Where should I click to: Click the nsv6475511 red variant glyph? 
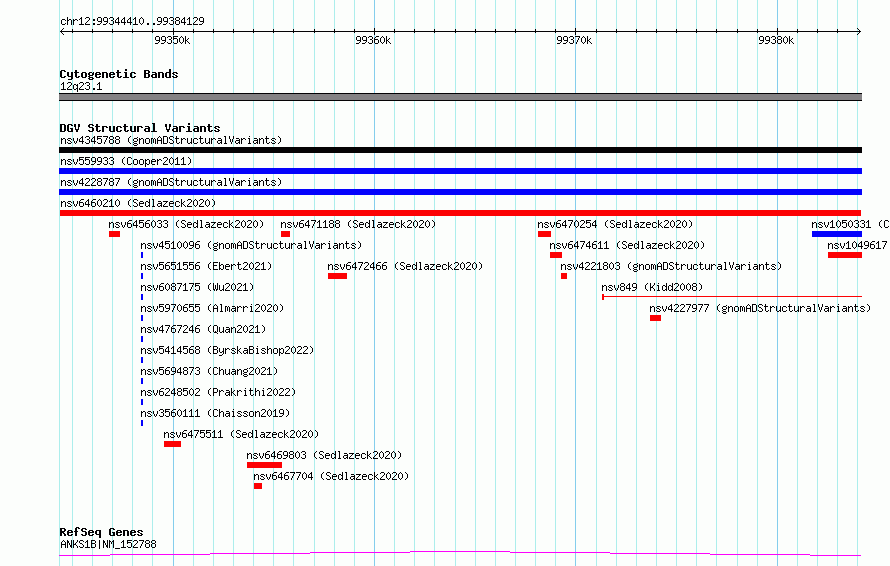tap(173, 444)
